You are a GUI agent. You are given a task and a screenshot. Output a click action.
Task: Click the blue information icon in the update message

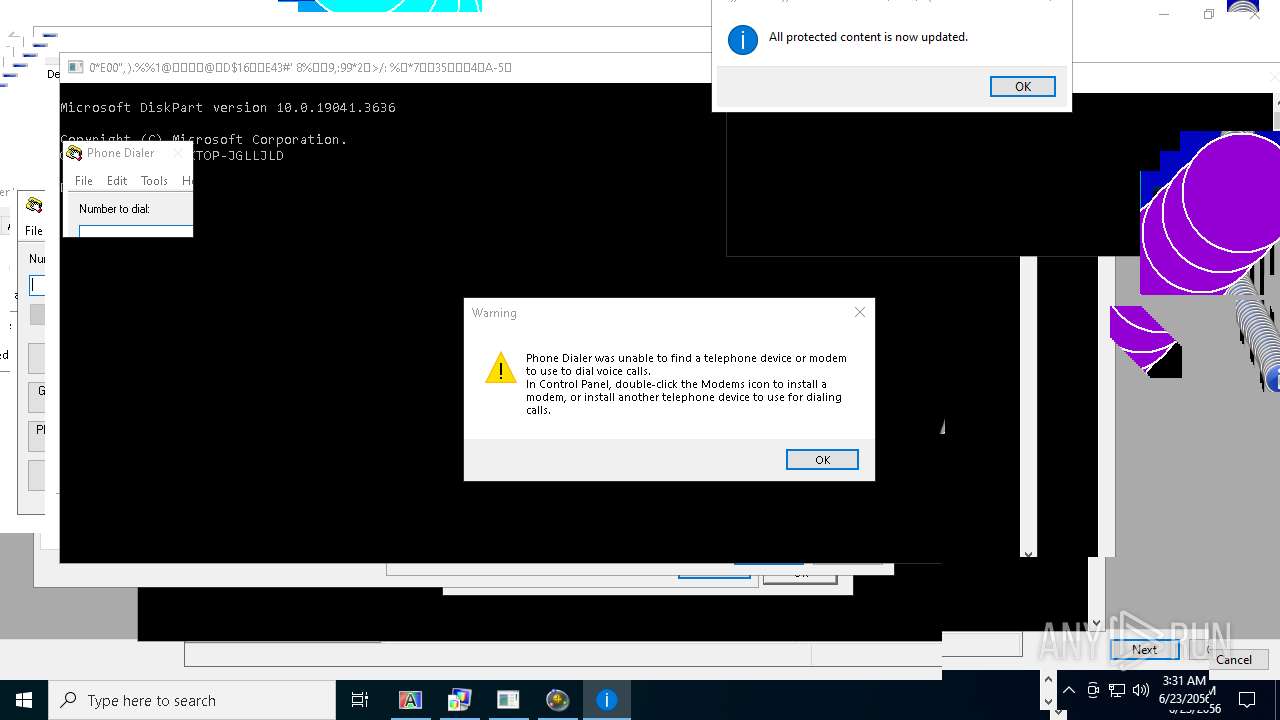pos(742,40)
